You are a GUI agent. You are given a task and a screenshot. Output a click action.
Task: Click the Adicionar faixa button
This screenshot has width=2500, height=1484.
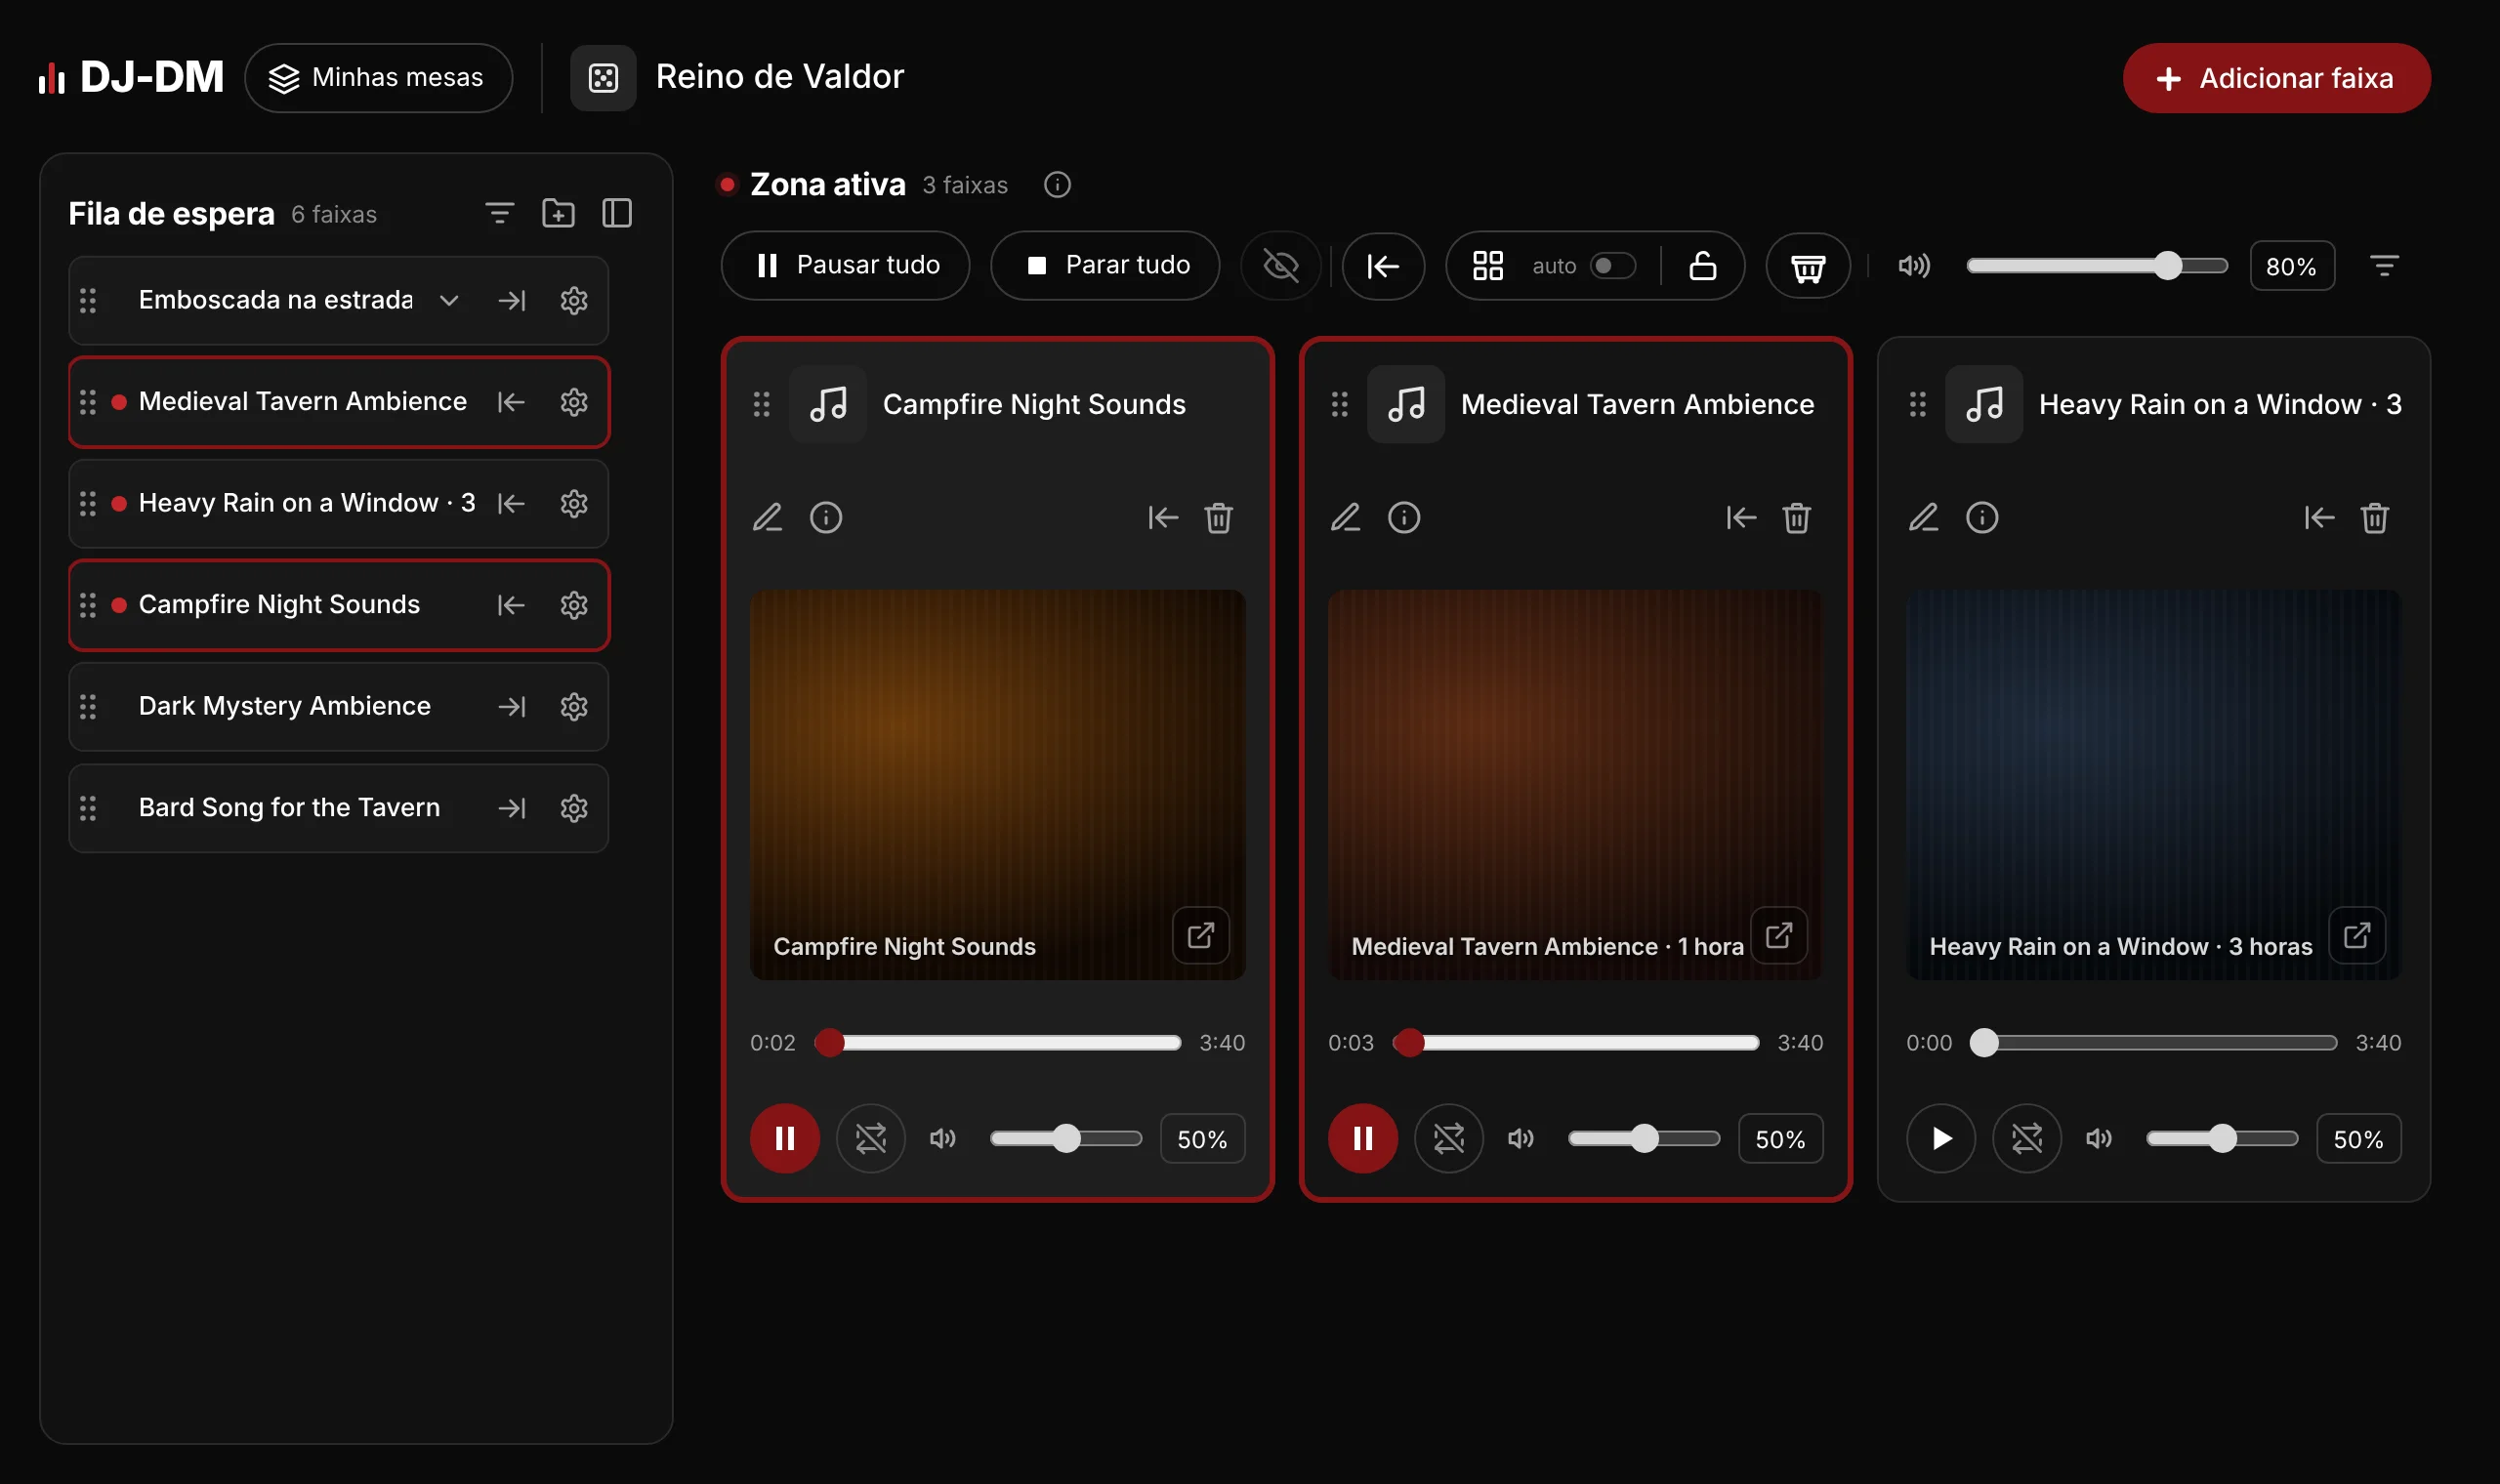pos(2276,78)
